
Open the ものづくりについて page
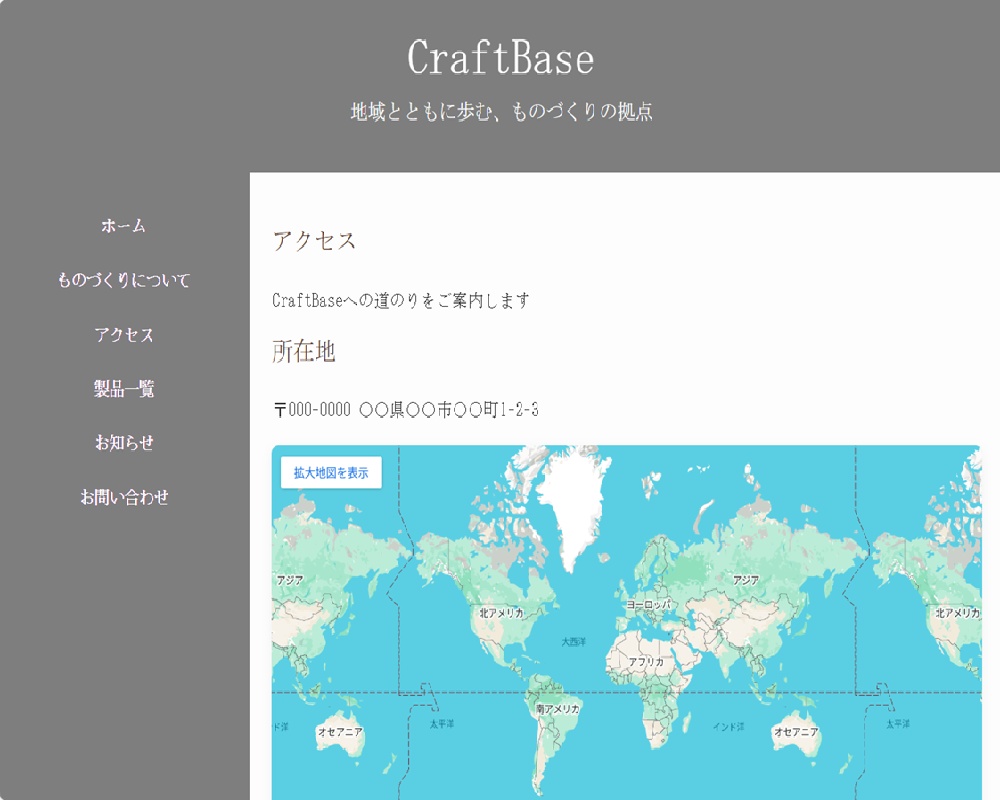tap(124, 281)
